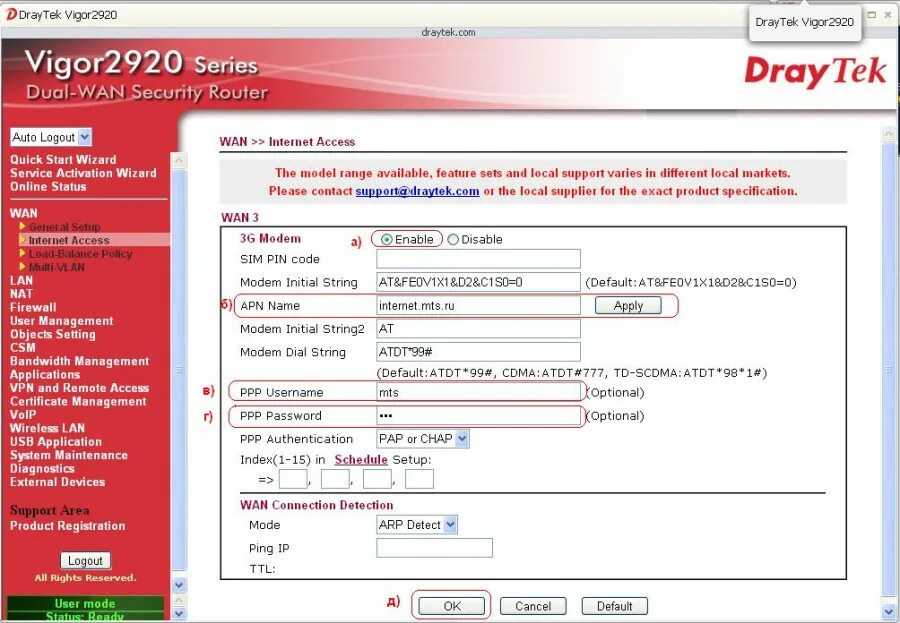Viewport: 900px width, 623px height.
Task: Click the OK button to save settings
Action: tap(452, 606)
